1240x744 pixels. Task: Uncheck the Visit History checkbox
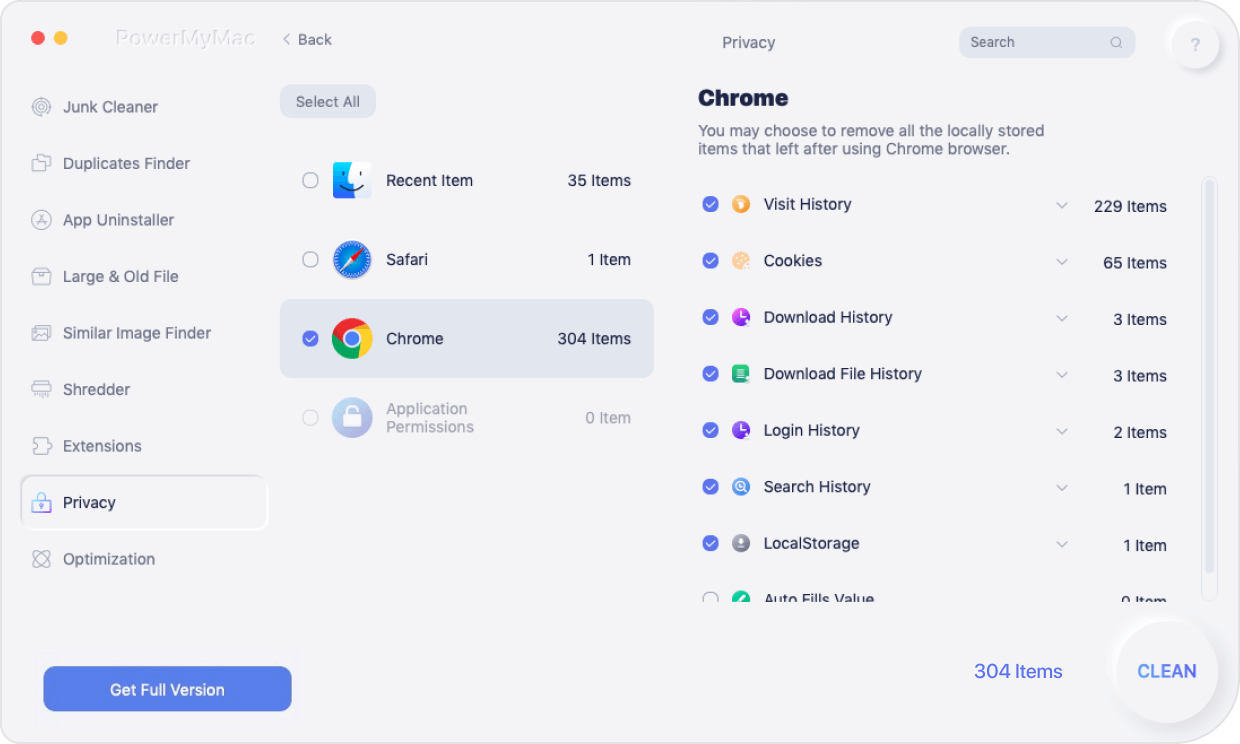710,204
